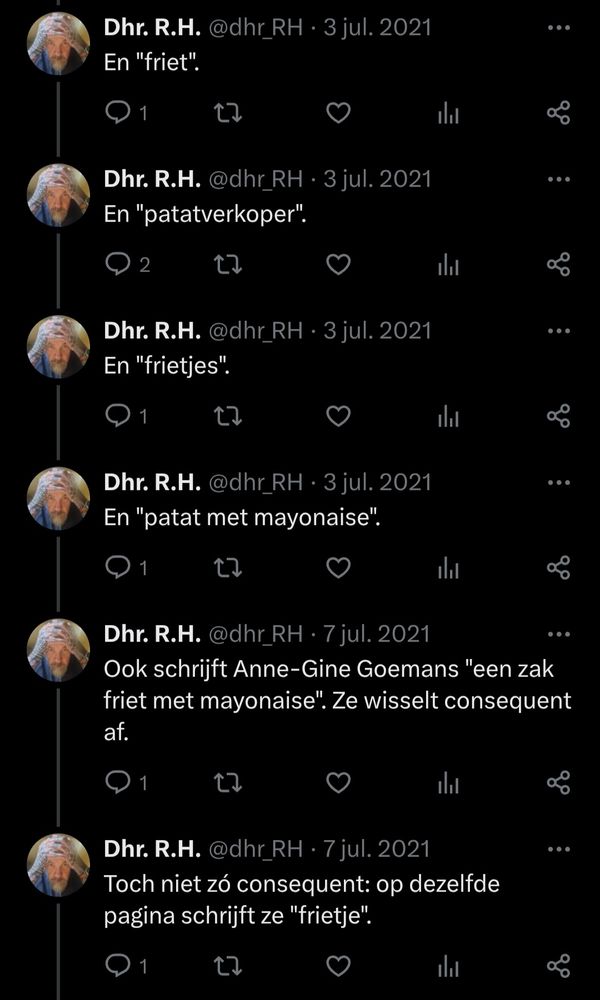Share the "En "friet"." tweet
This screenshot has width=600, height=1000.
click(558, 114)
